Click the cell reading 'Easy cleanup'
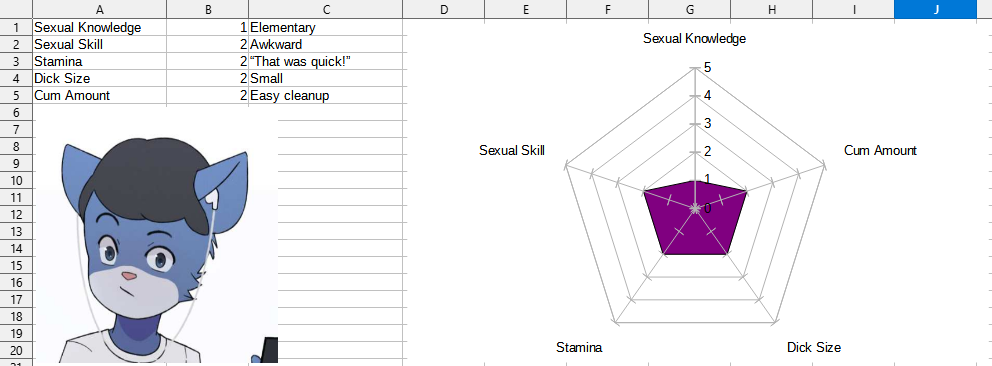The height and width of the screenshot is (366, 992). [326, 95]
